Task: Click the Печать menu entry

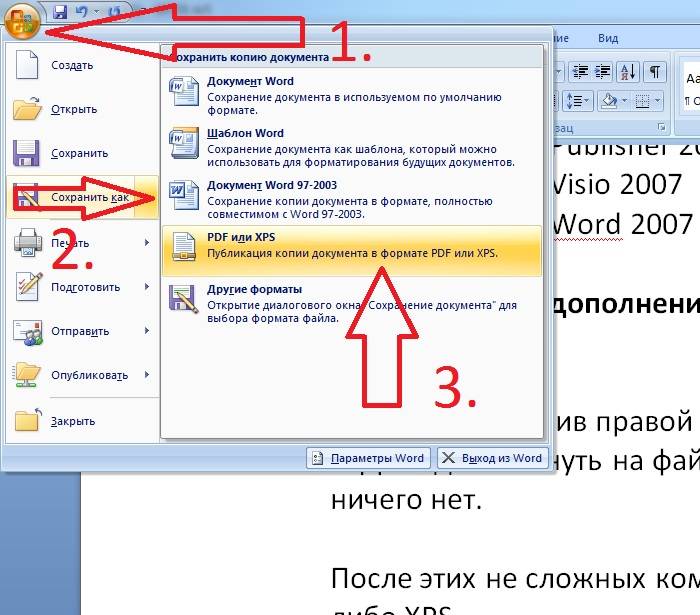Action: 83,243
